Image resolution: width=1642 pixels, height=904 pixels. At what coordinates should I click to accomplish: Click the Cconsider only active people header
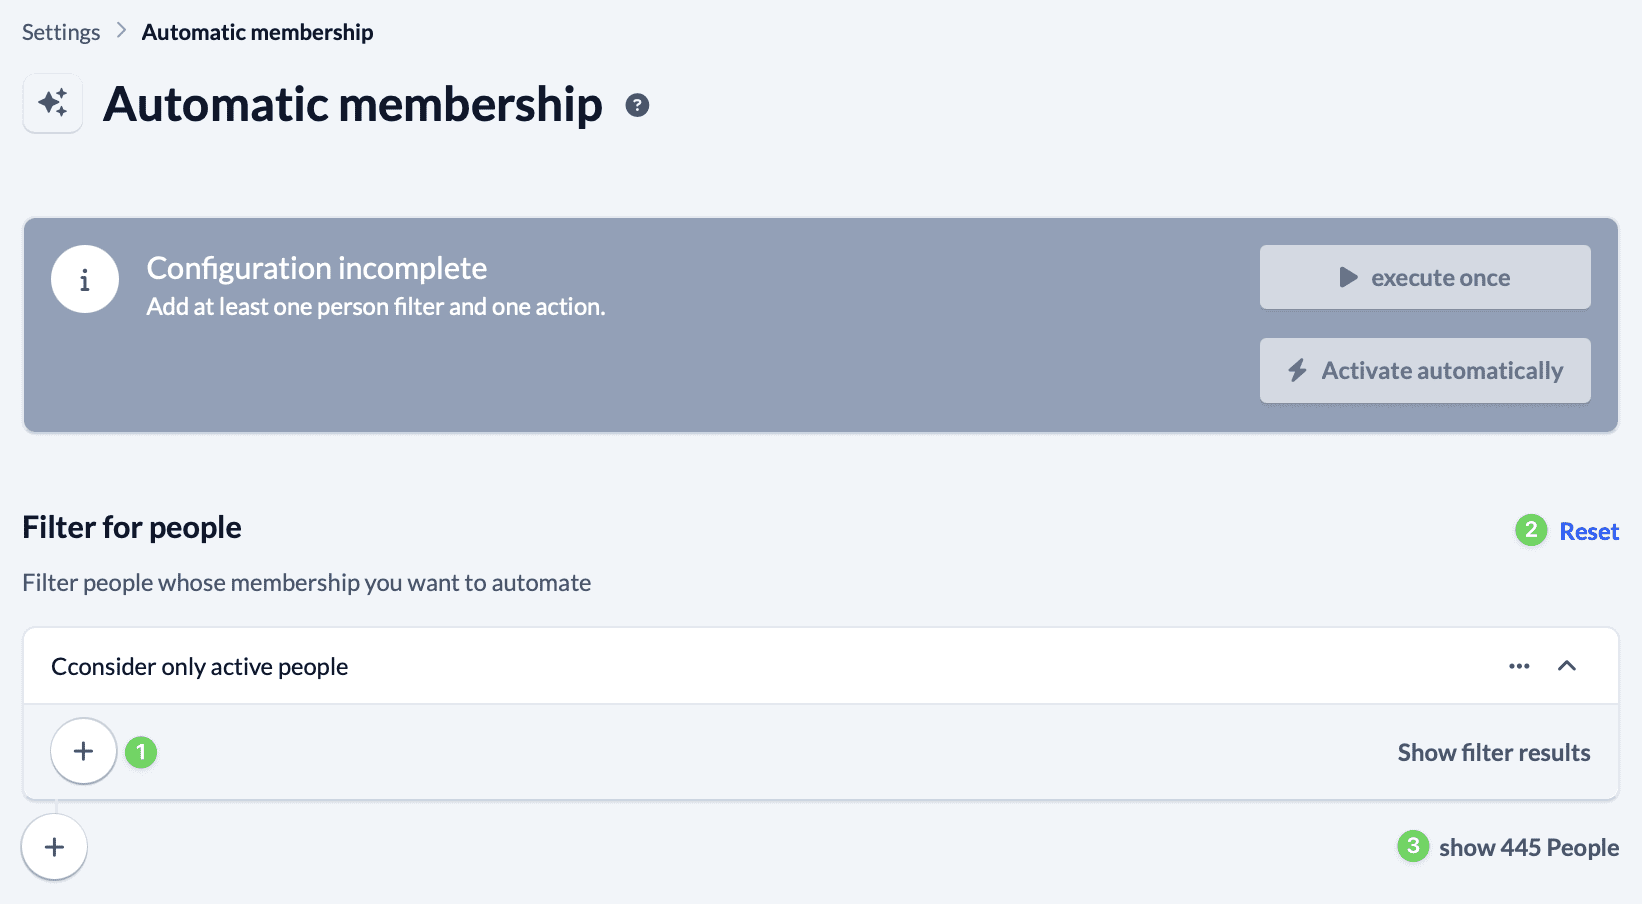tap(200, 666)
